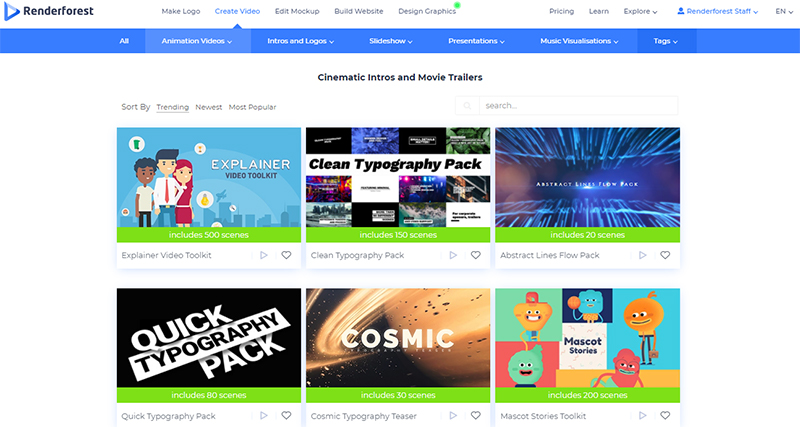The width and height of the screenshot is (800, 427).
Task: Like the Clean Typography Pack heart icon
Action: tap(475, 255)
